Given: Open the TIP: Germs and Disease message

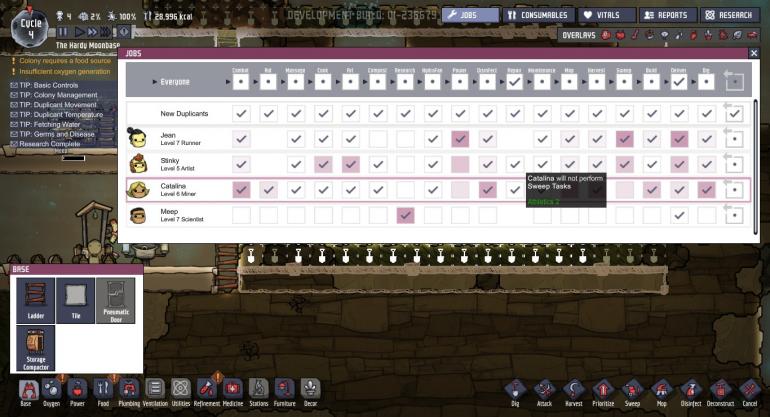Looking at the screenshot, I should (x=53, y=134).
